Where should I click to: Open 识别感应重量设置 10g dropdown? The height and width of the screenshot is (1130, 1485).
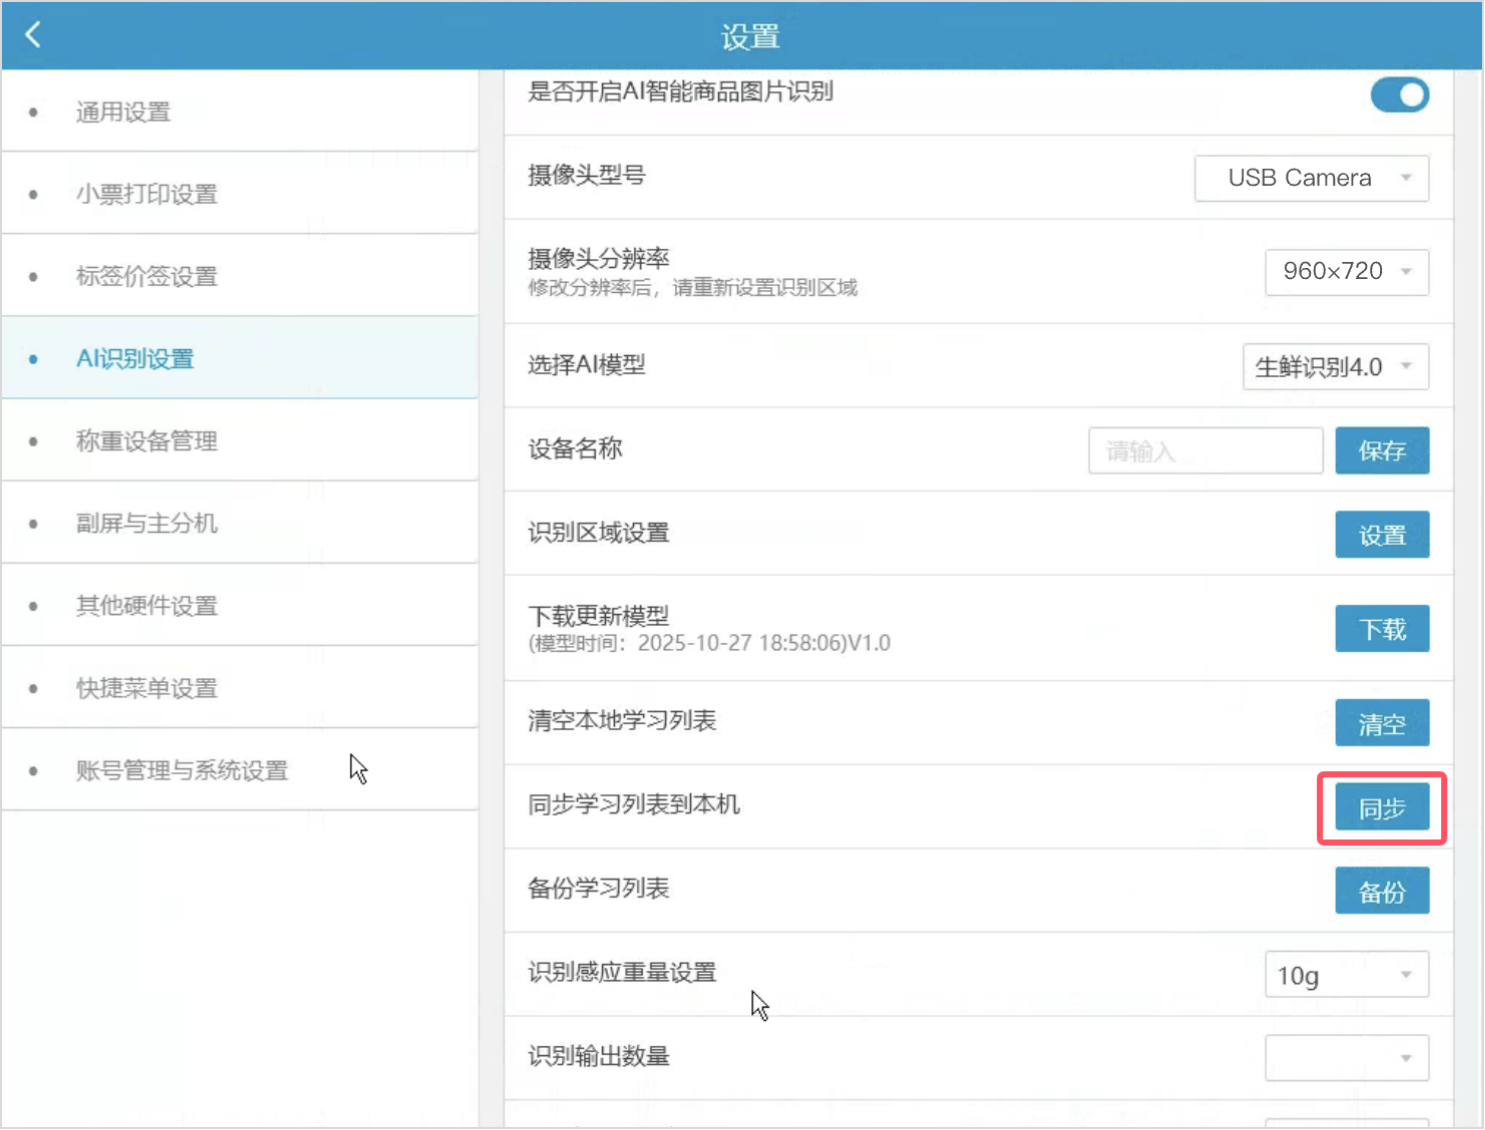[1347, 975]
